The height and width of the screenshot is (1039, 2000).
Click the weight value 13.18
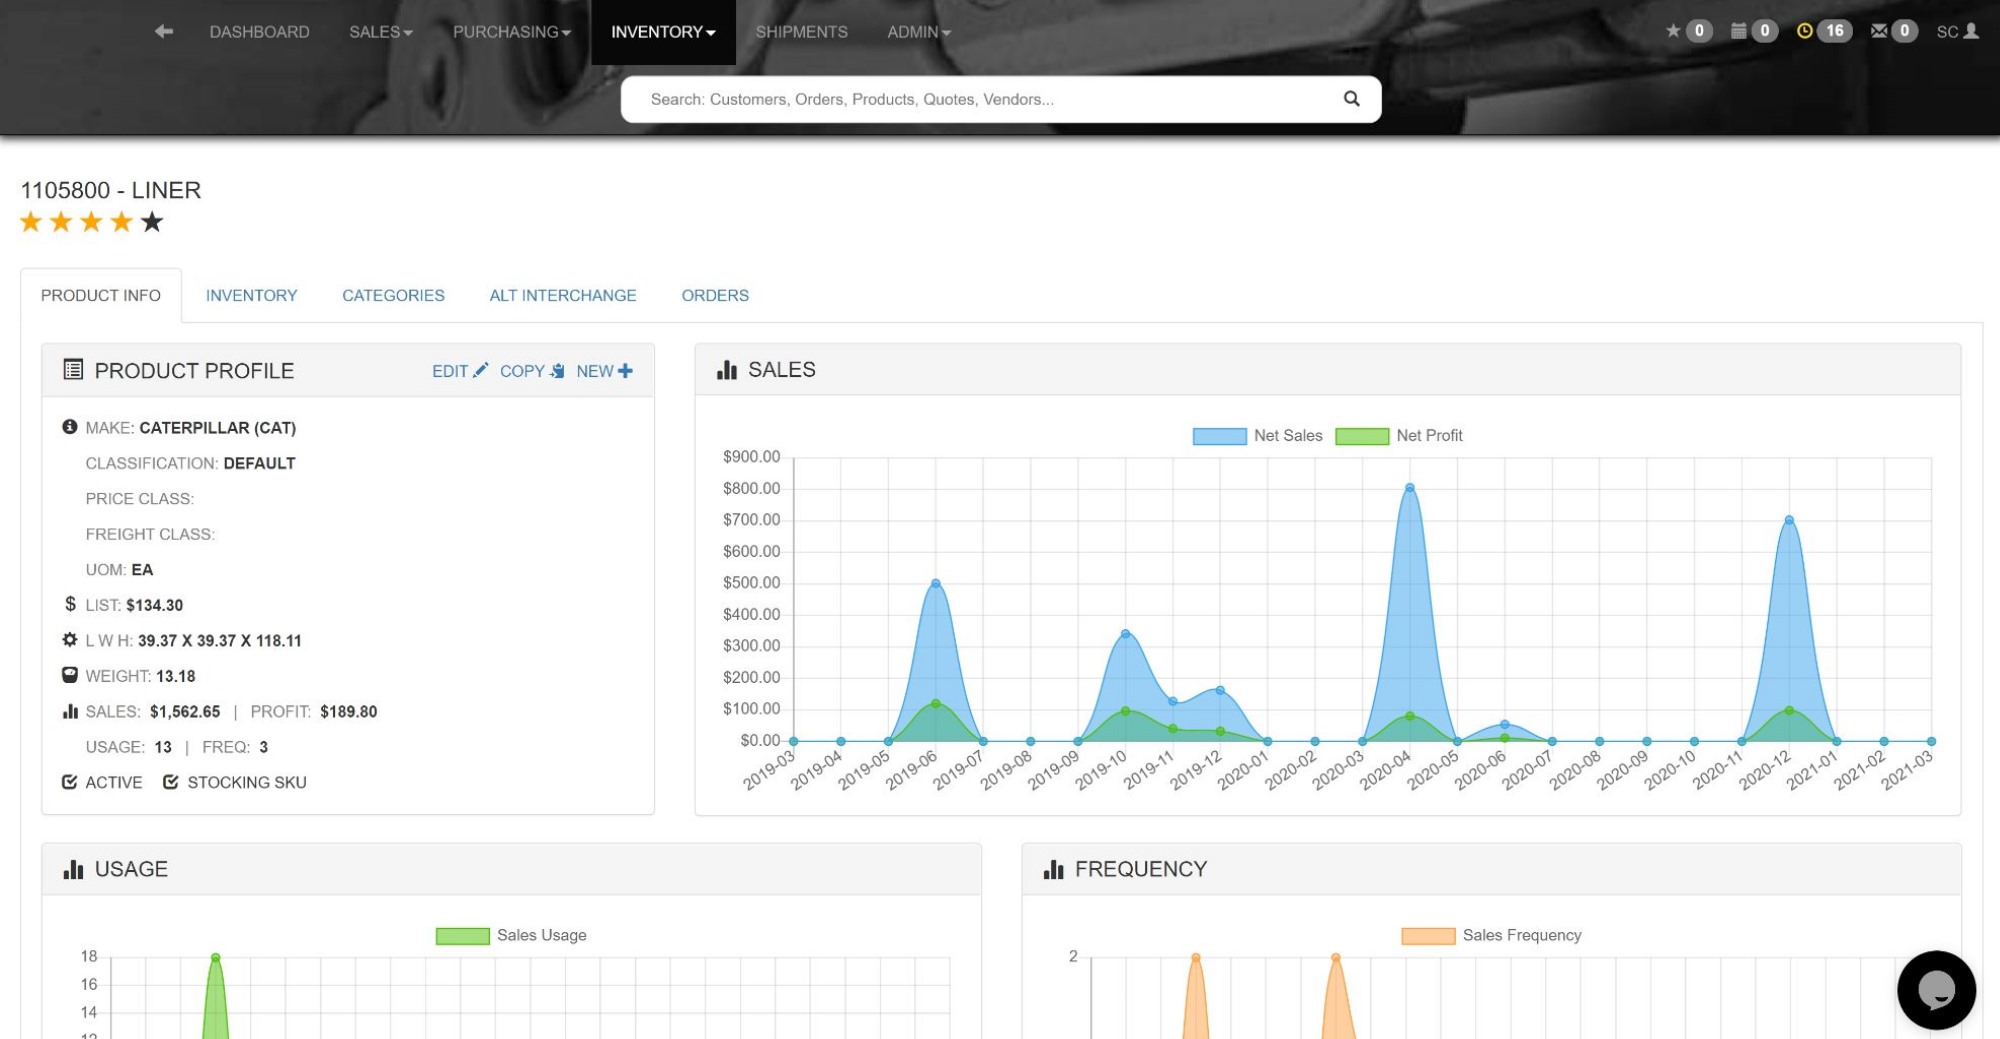(x=176, y=676)
